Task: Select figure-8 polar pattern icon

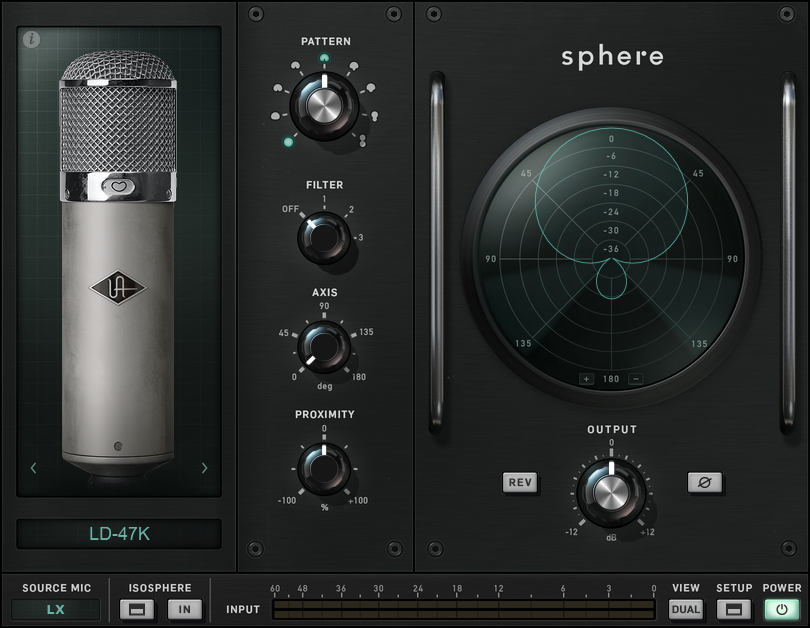Action: point(363,140)
